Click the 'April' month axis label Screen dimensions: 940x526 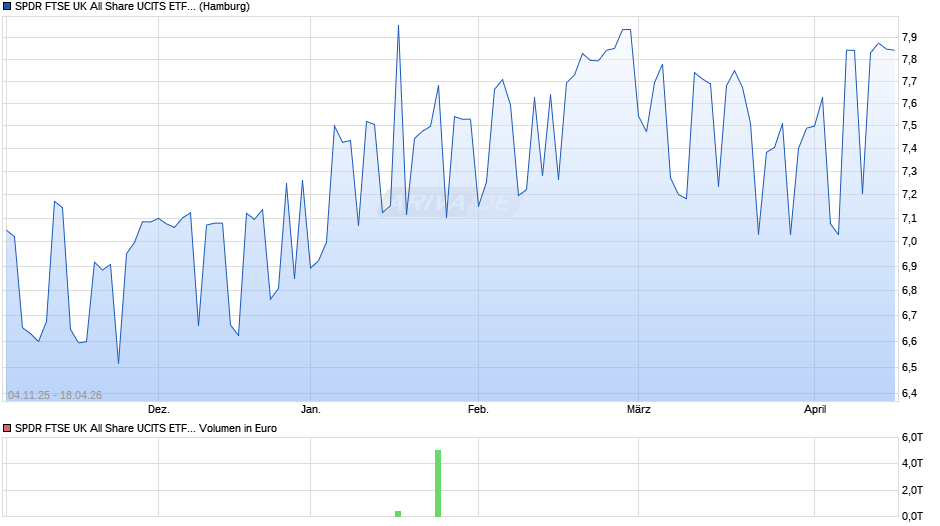click(815, 410)
